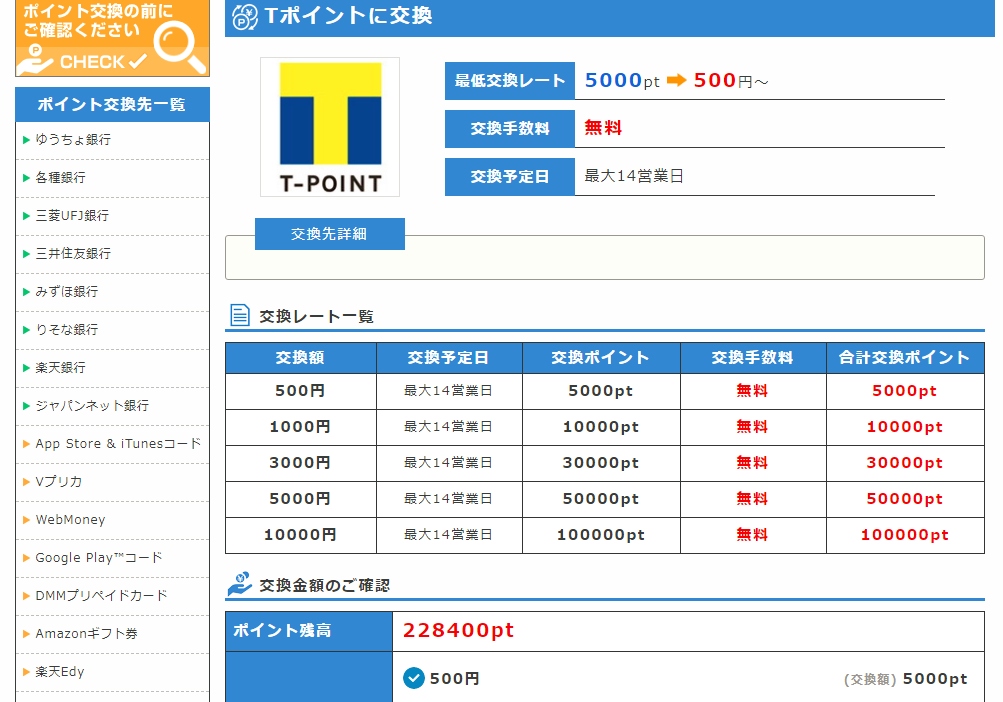The height and width of the screenshot is (702, 1003).
Task: Select the 500円 exchange amount option
Action: point(414,678)
